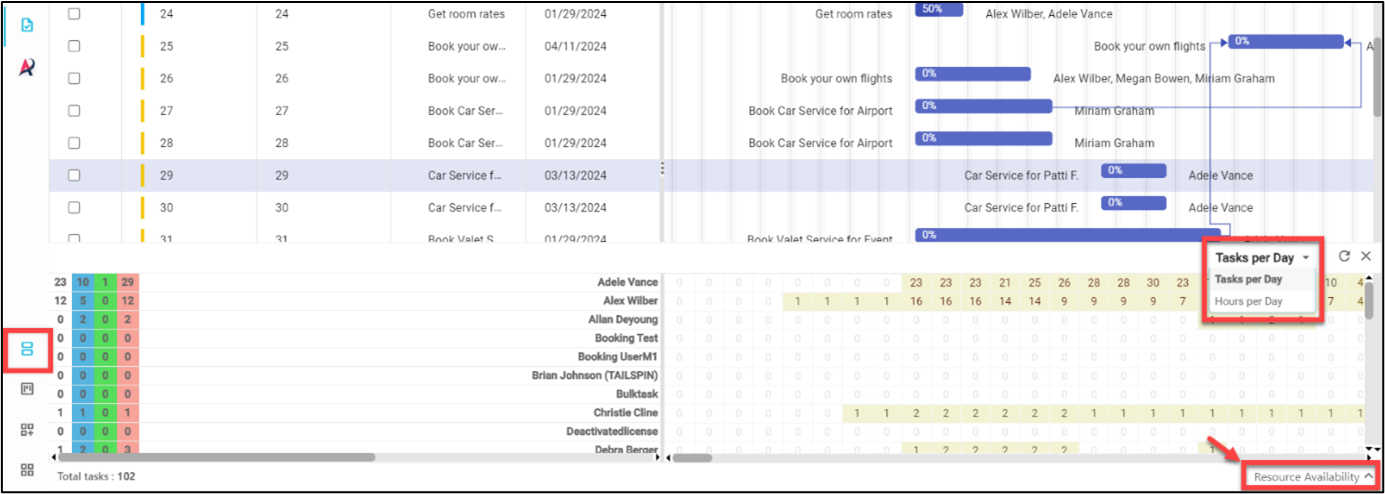Open the four-square grid icon at sidebar bottom
Viewport: 1385px width, 494px height.
click(x=27, y=469)
